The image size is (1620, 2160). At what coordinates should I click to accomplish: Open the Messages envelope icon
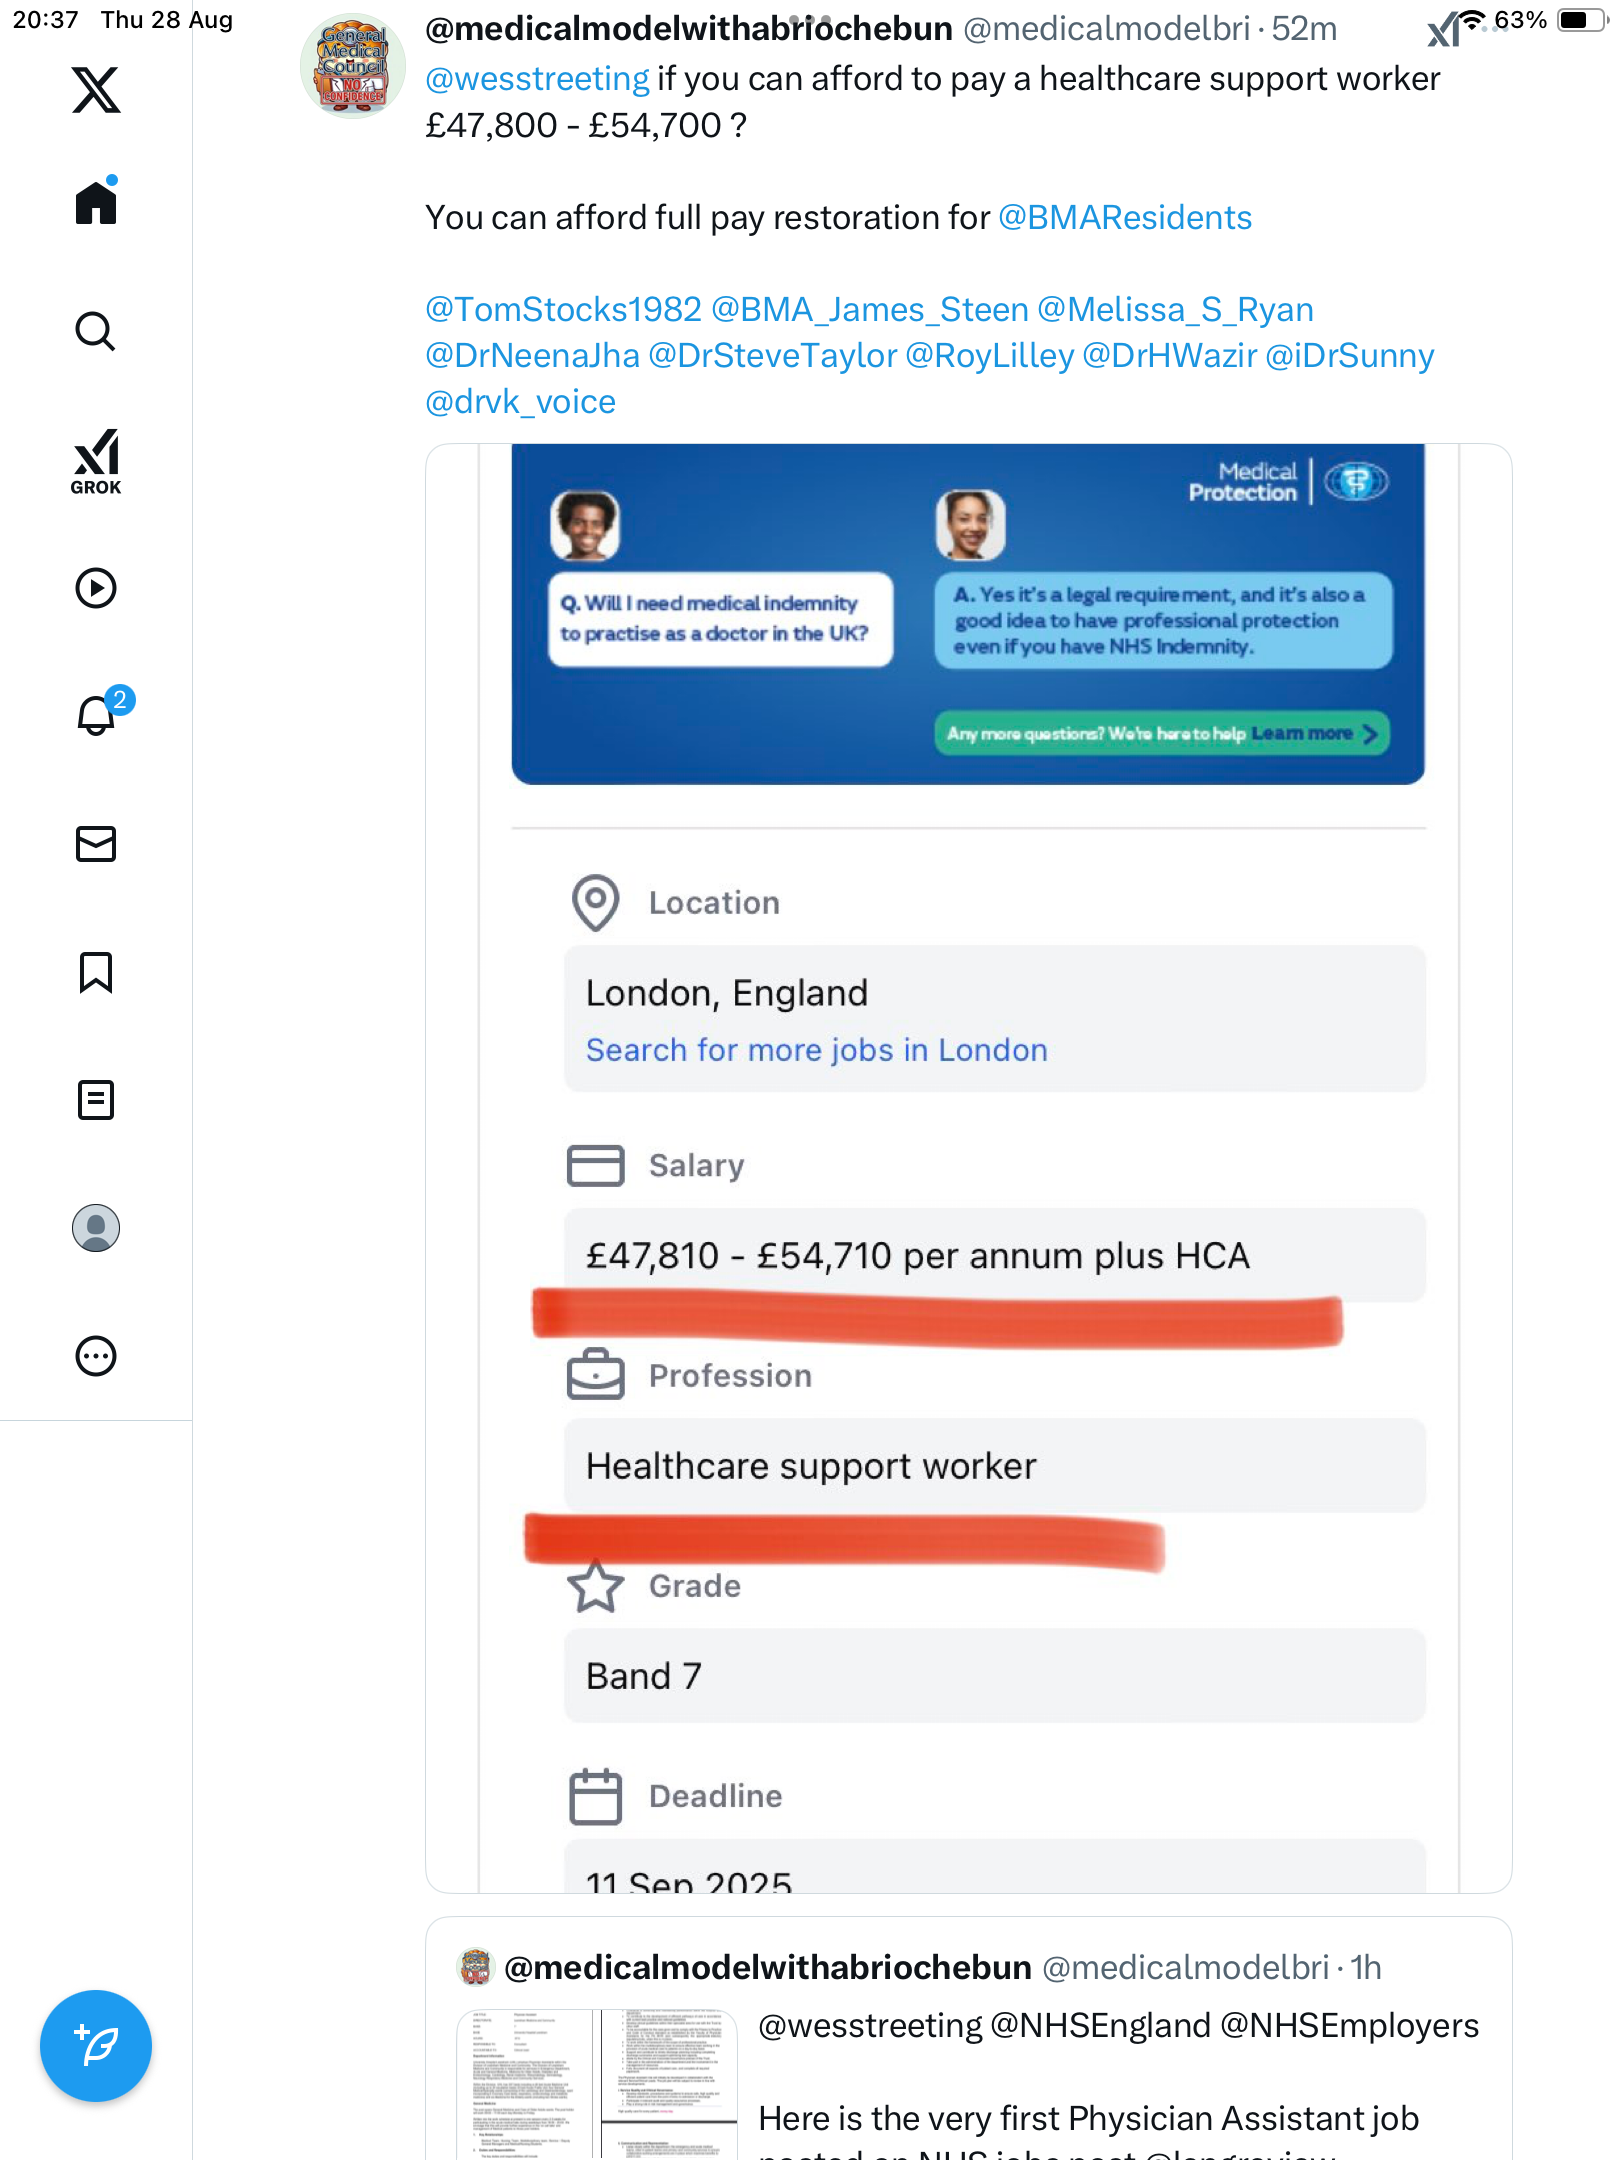pos(96,844)
